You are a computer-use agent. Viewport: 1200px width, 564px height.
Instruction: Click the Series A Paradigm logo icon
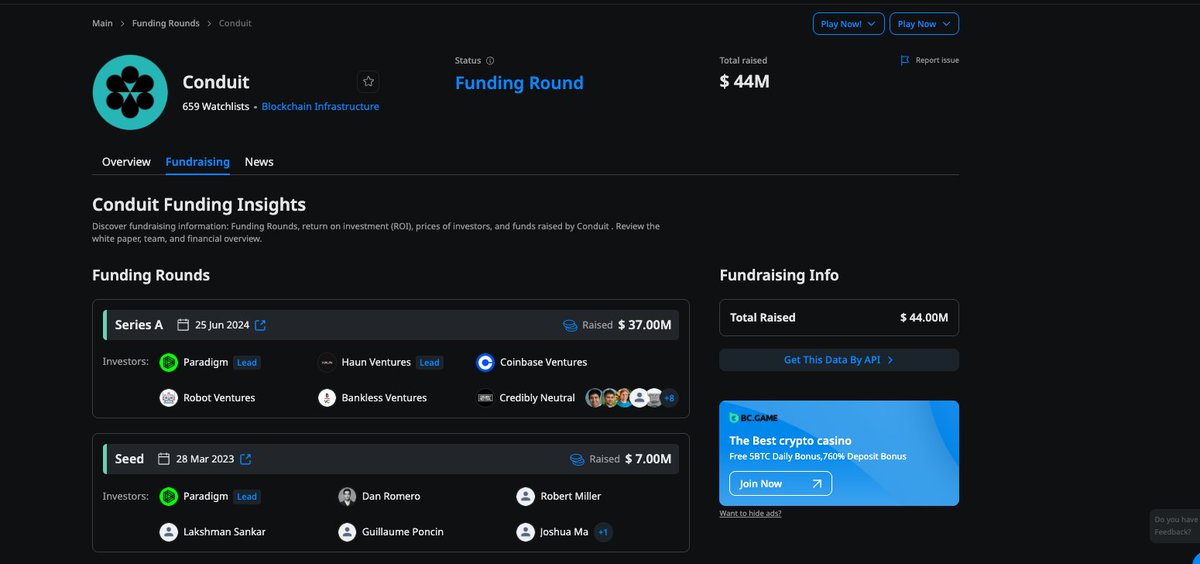click(x=169, y=362)
